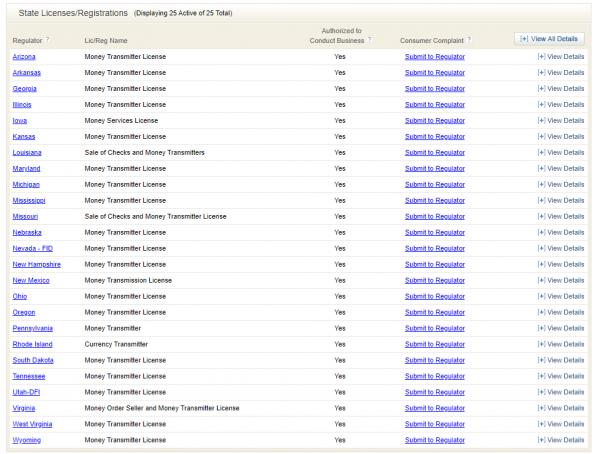Expand View Details for Georgia row

(561, 89)
